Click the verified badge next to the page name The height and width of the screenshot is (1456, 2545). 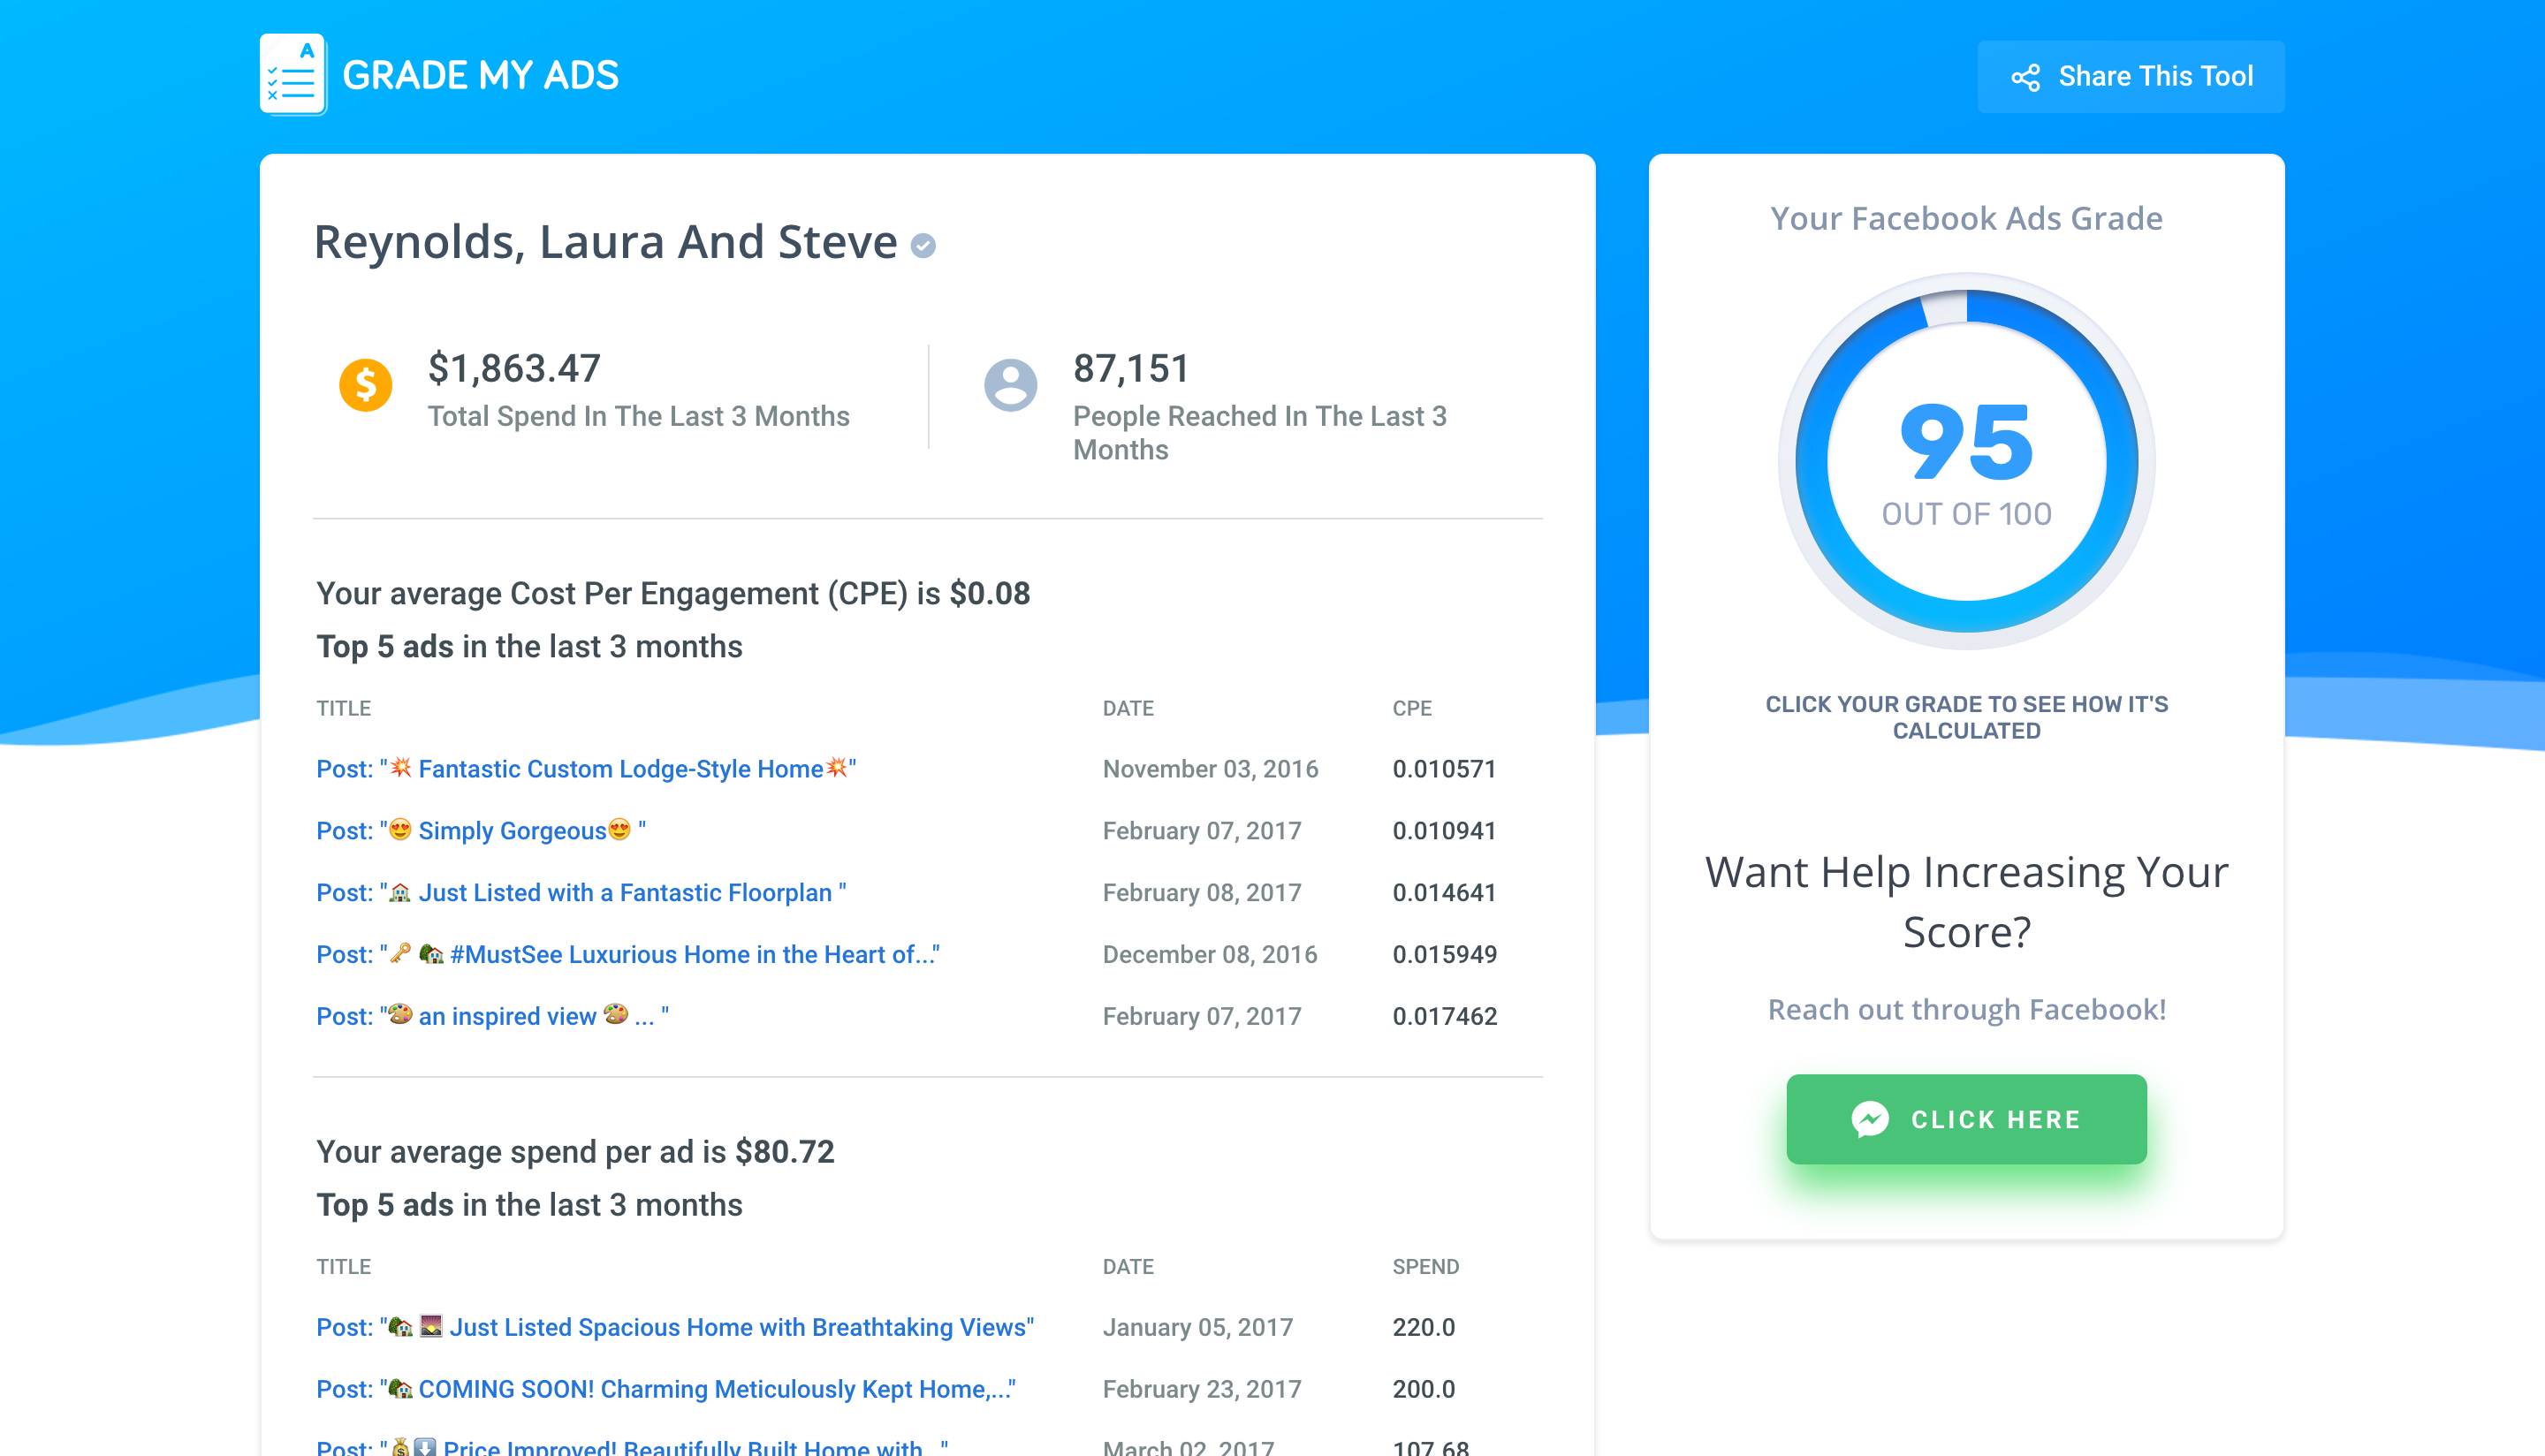tap(923, 246)
